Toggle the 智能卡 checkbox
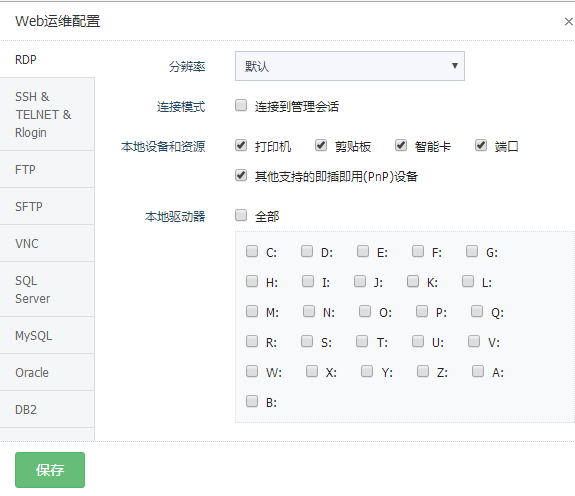Image resolution: width=575 pixels, height=496 pixels. click(401, 146)
